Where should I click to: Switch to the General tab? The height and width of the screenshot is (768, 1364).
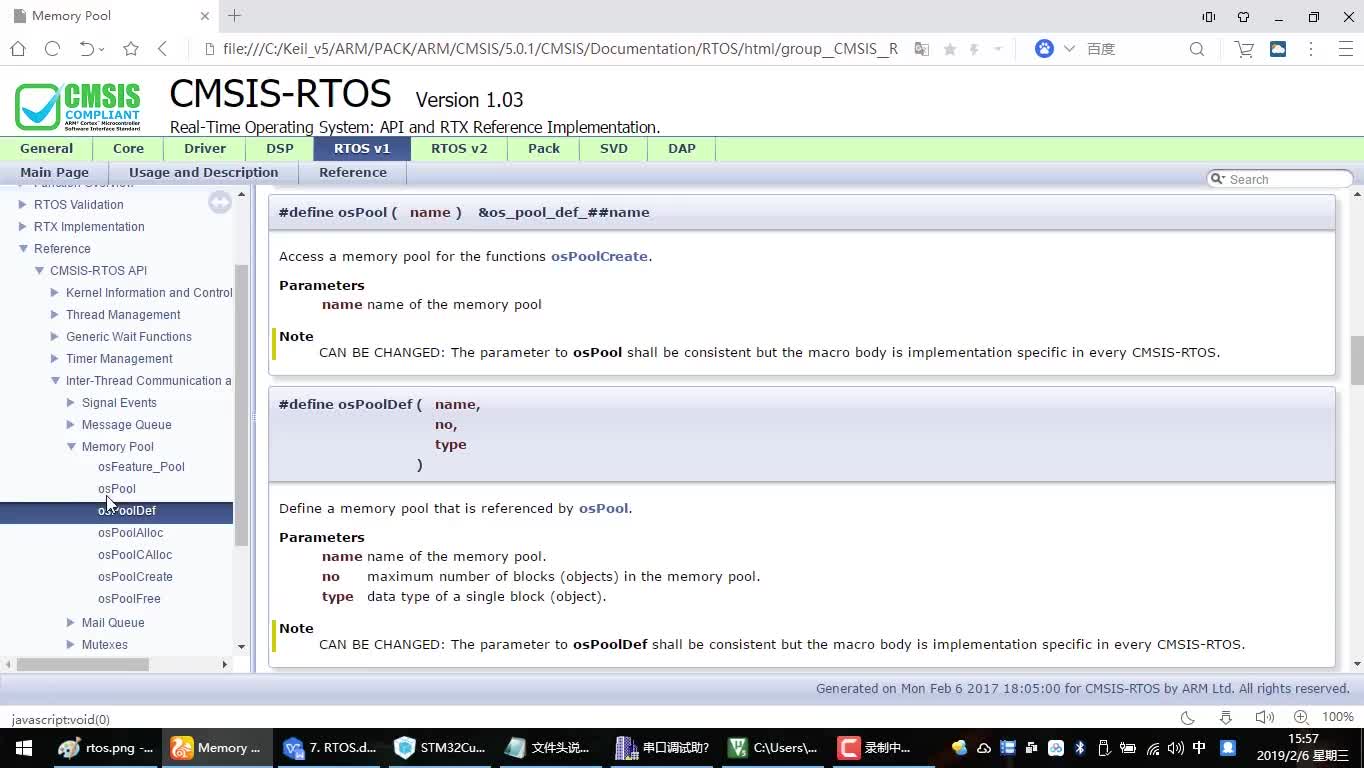[x=47, y=148]
